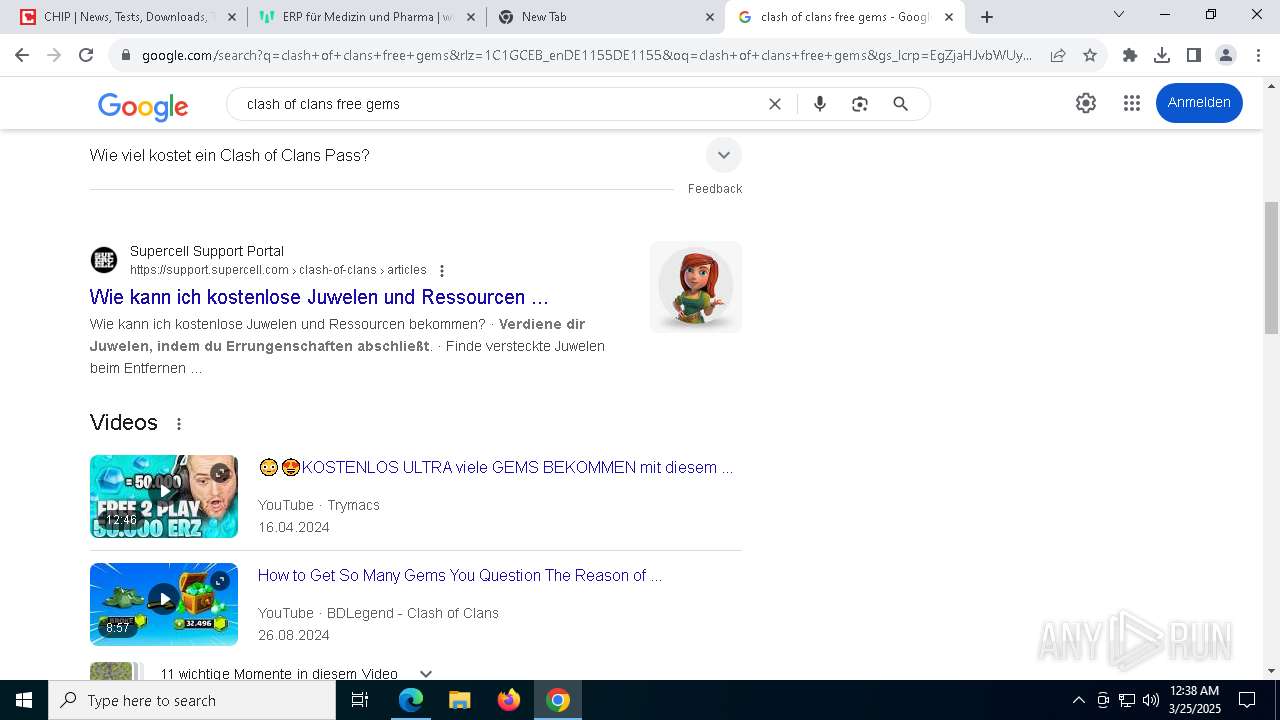Open the Windows Start menu
Viewport: 1280px width, 720px height.
[24, 700]
